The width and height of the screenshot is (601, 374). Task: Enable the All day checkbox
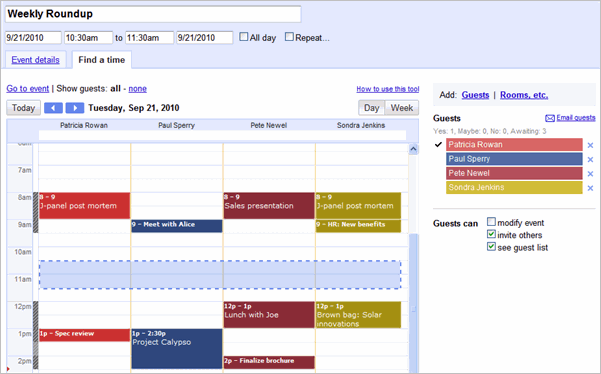243,37
